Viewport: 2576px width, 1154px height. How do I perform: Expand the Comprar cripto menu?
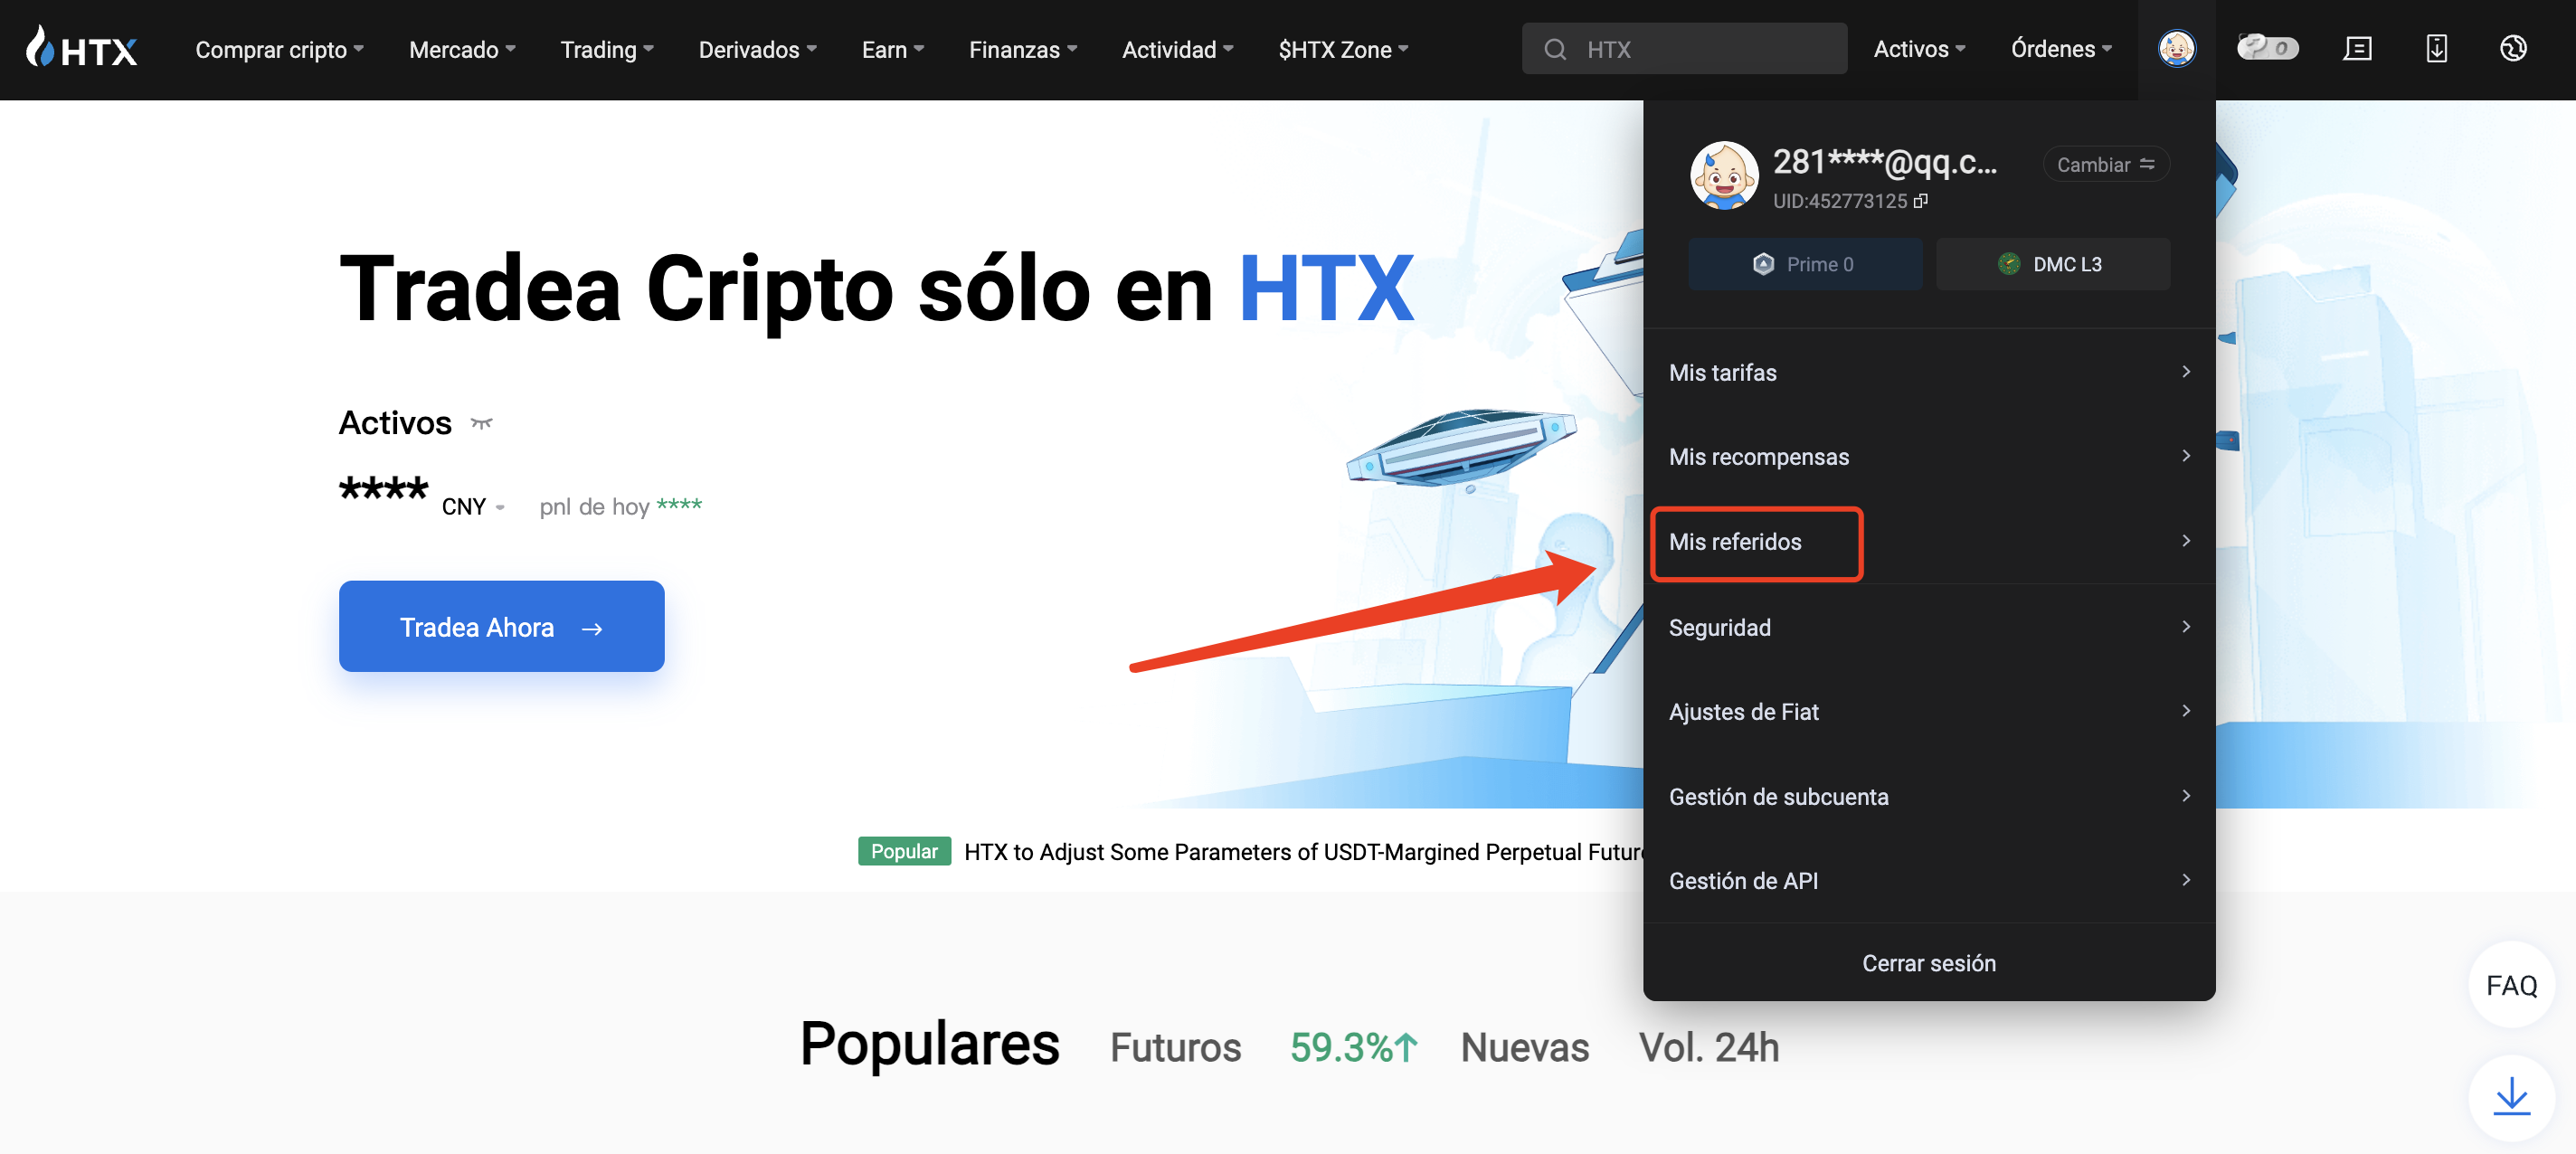click(279, 49)
